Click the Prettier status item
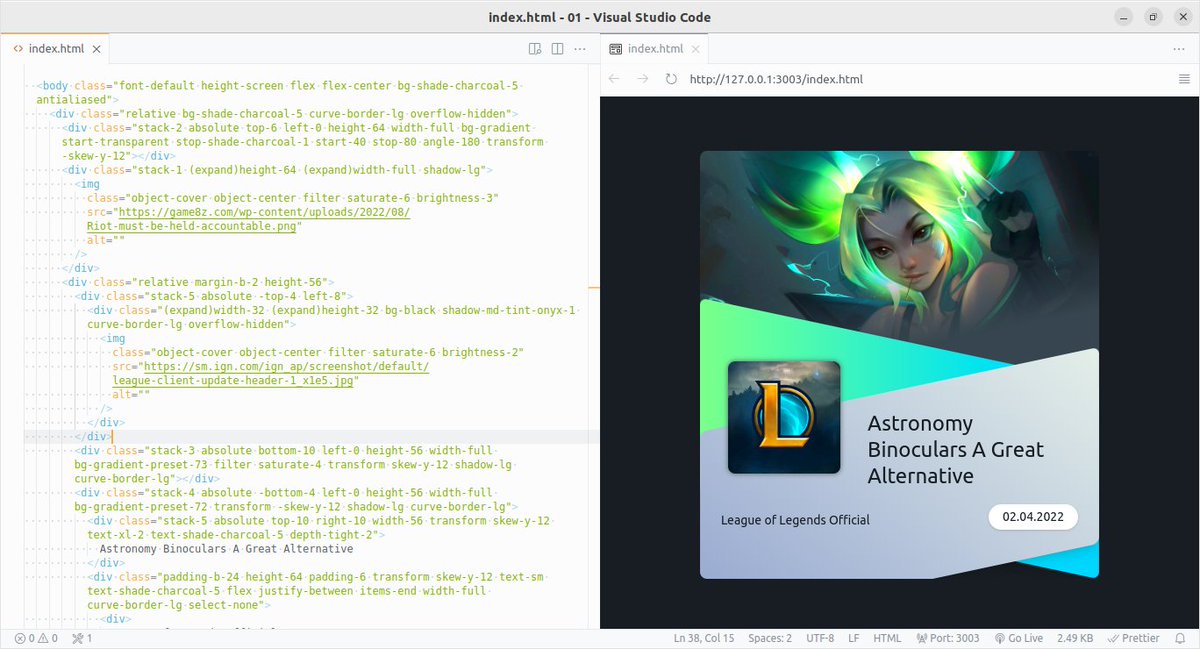This screenshot has height=649, width=1200. [x=1133, y=638]
